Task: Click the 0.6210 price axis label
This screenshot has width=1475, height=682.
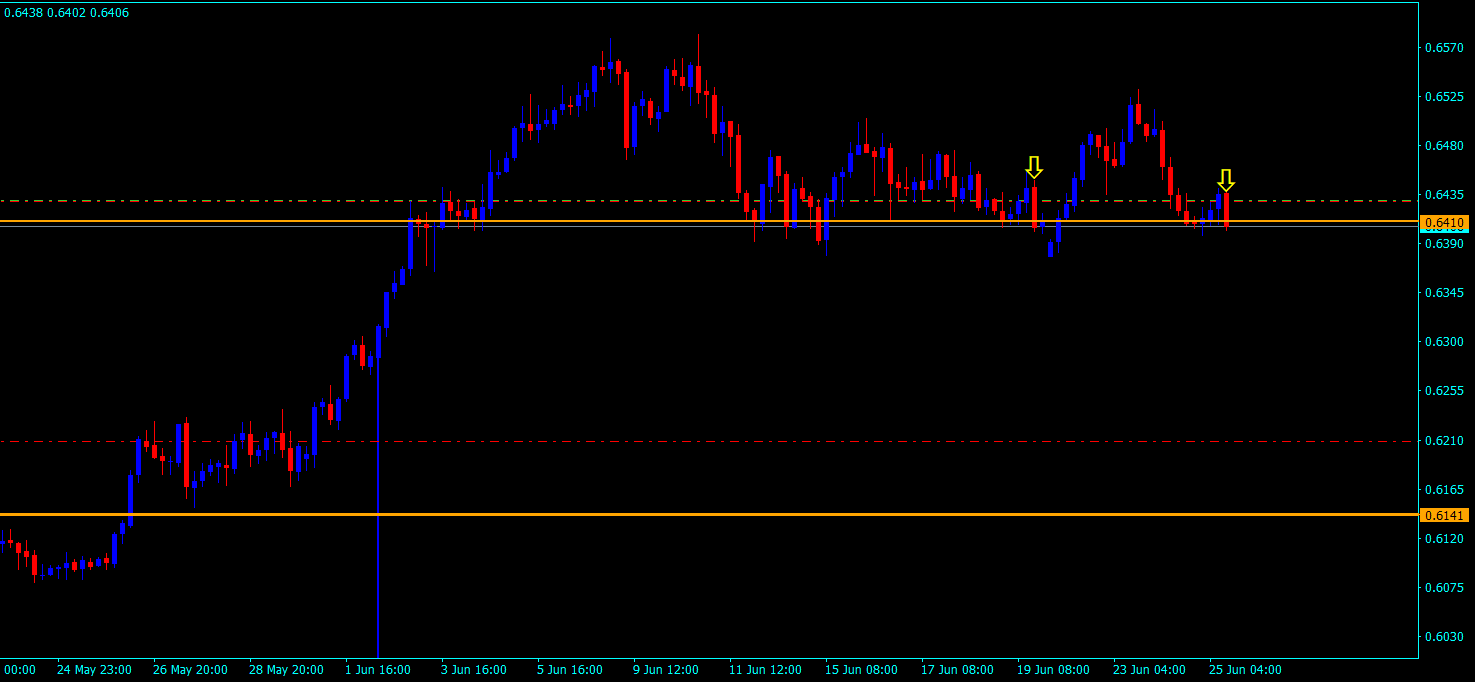Action: pyautogui.click(x=1444, y=441)
